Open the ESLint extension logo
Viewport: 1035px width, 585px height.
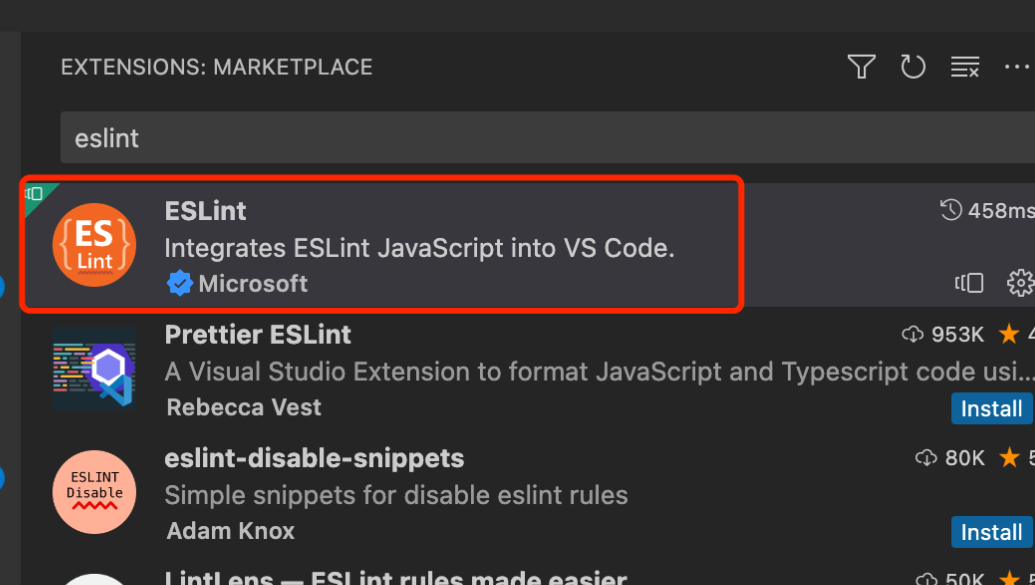[94, 245]
